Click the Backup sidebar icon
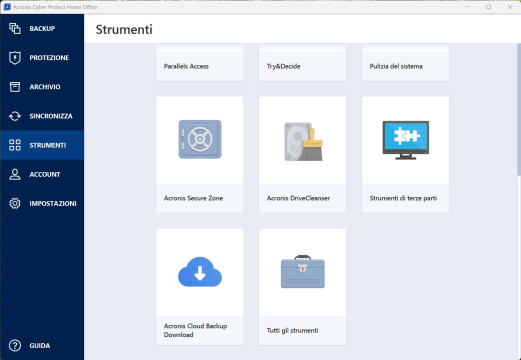This screenshot has height=360, width=521. [x=15, y=28]
